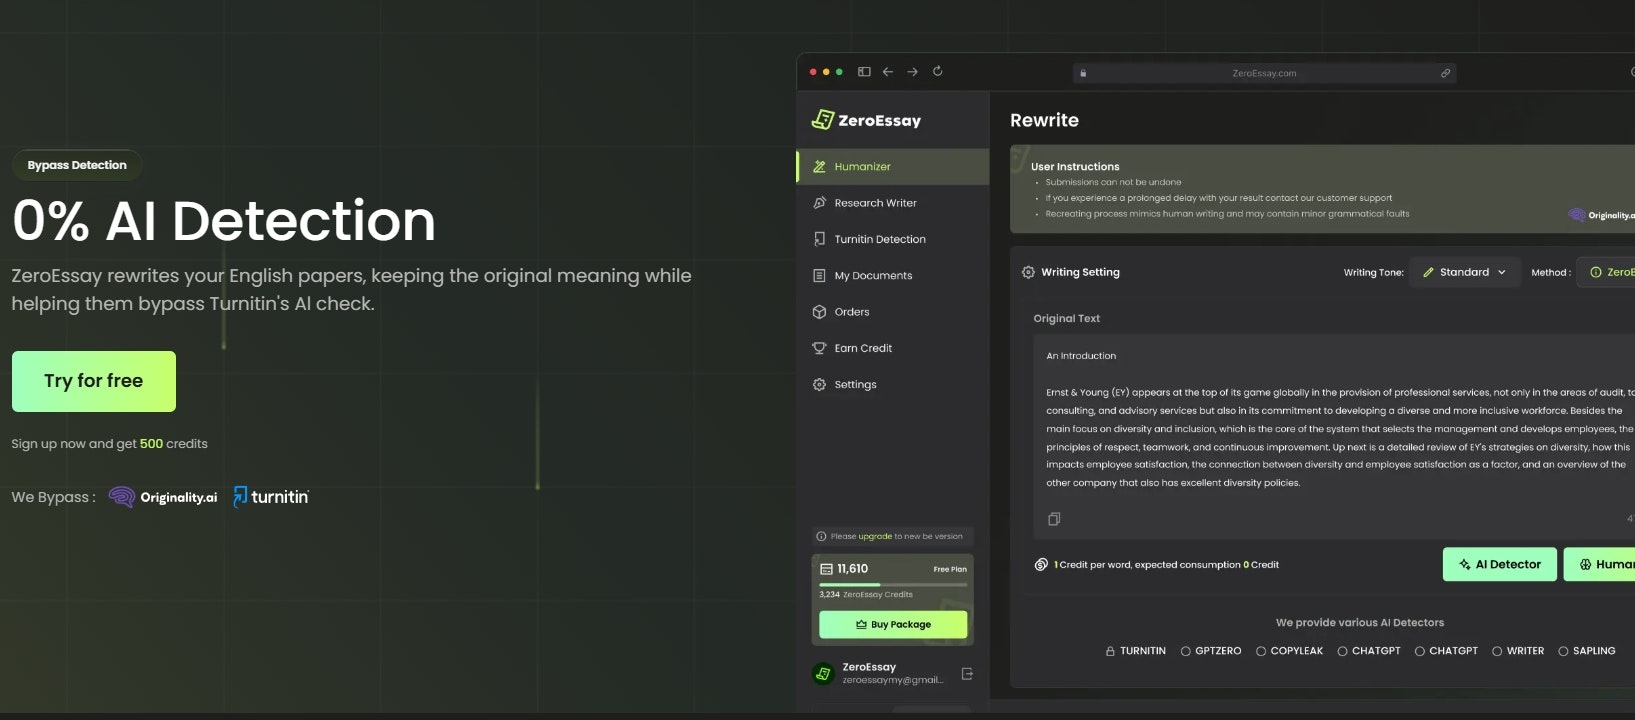Click the Earn Credit trophy icon
This screenshot has width=1635, height=720.
pyautogui.click(x=819, y=348)
